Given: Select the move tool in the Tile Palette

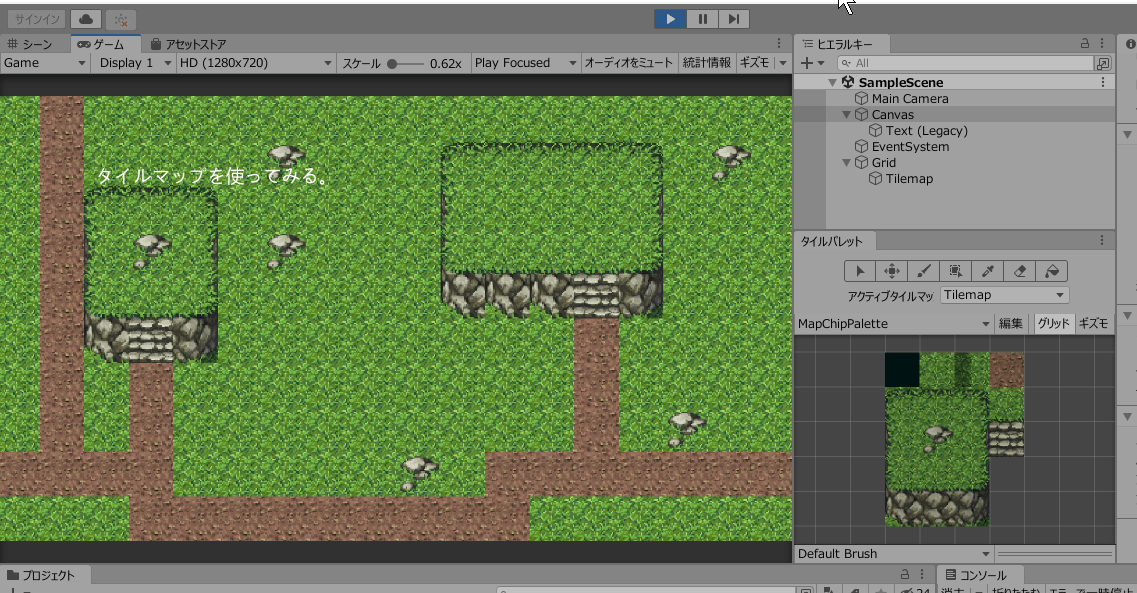Looking at the screenshot, I should [890, 270].
